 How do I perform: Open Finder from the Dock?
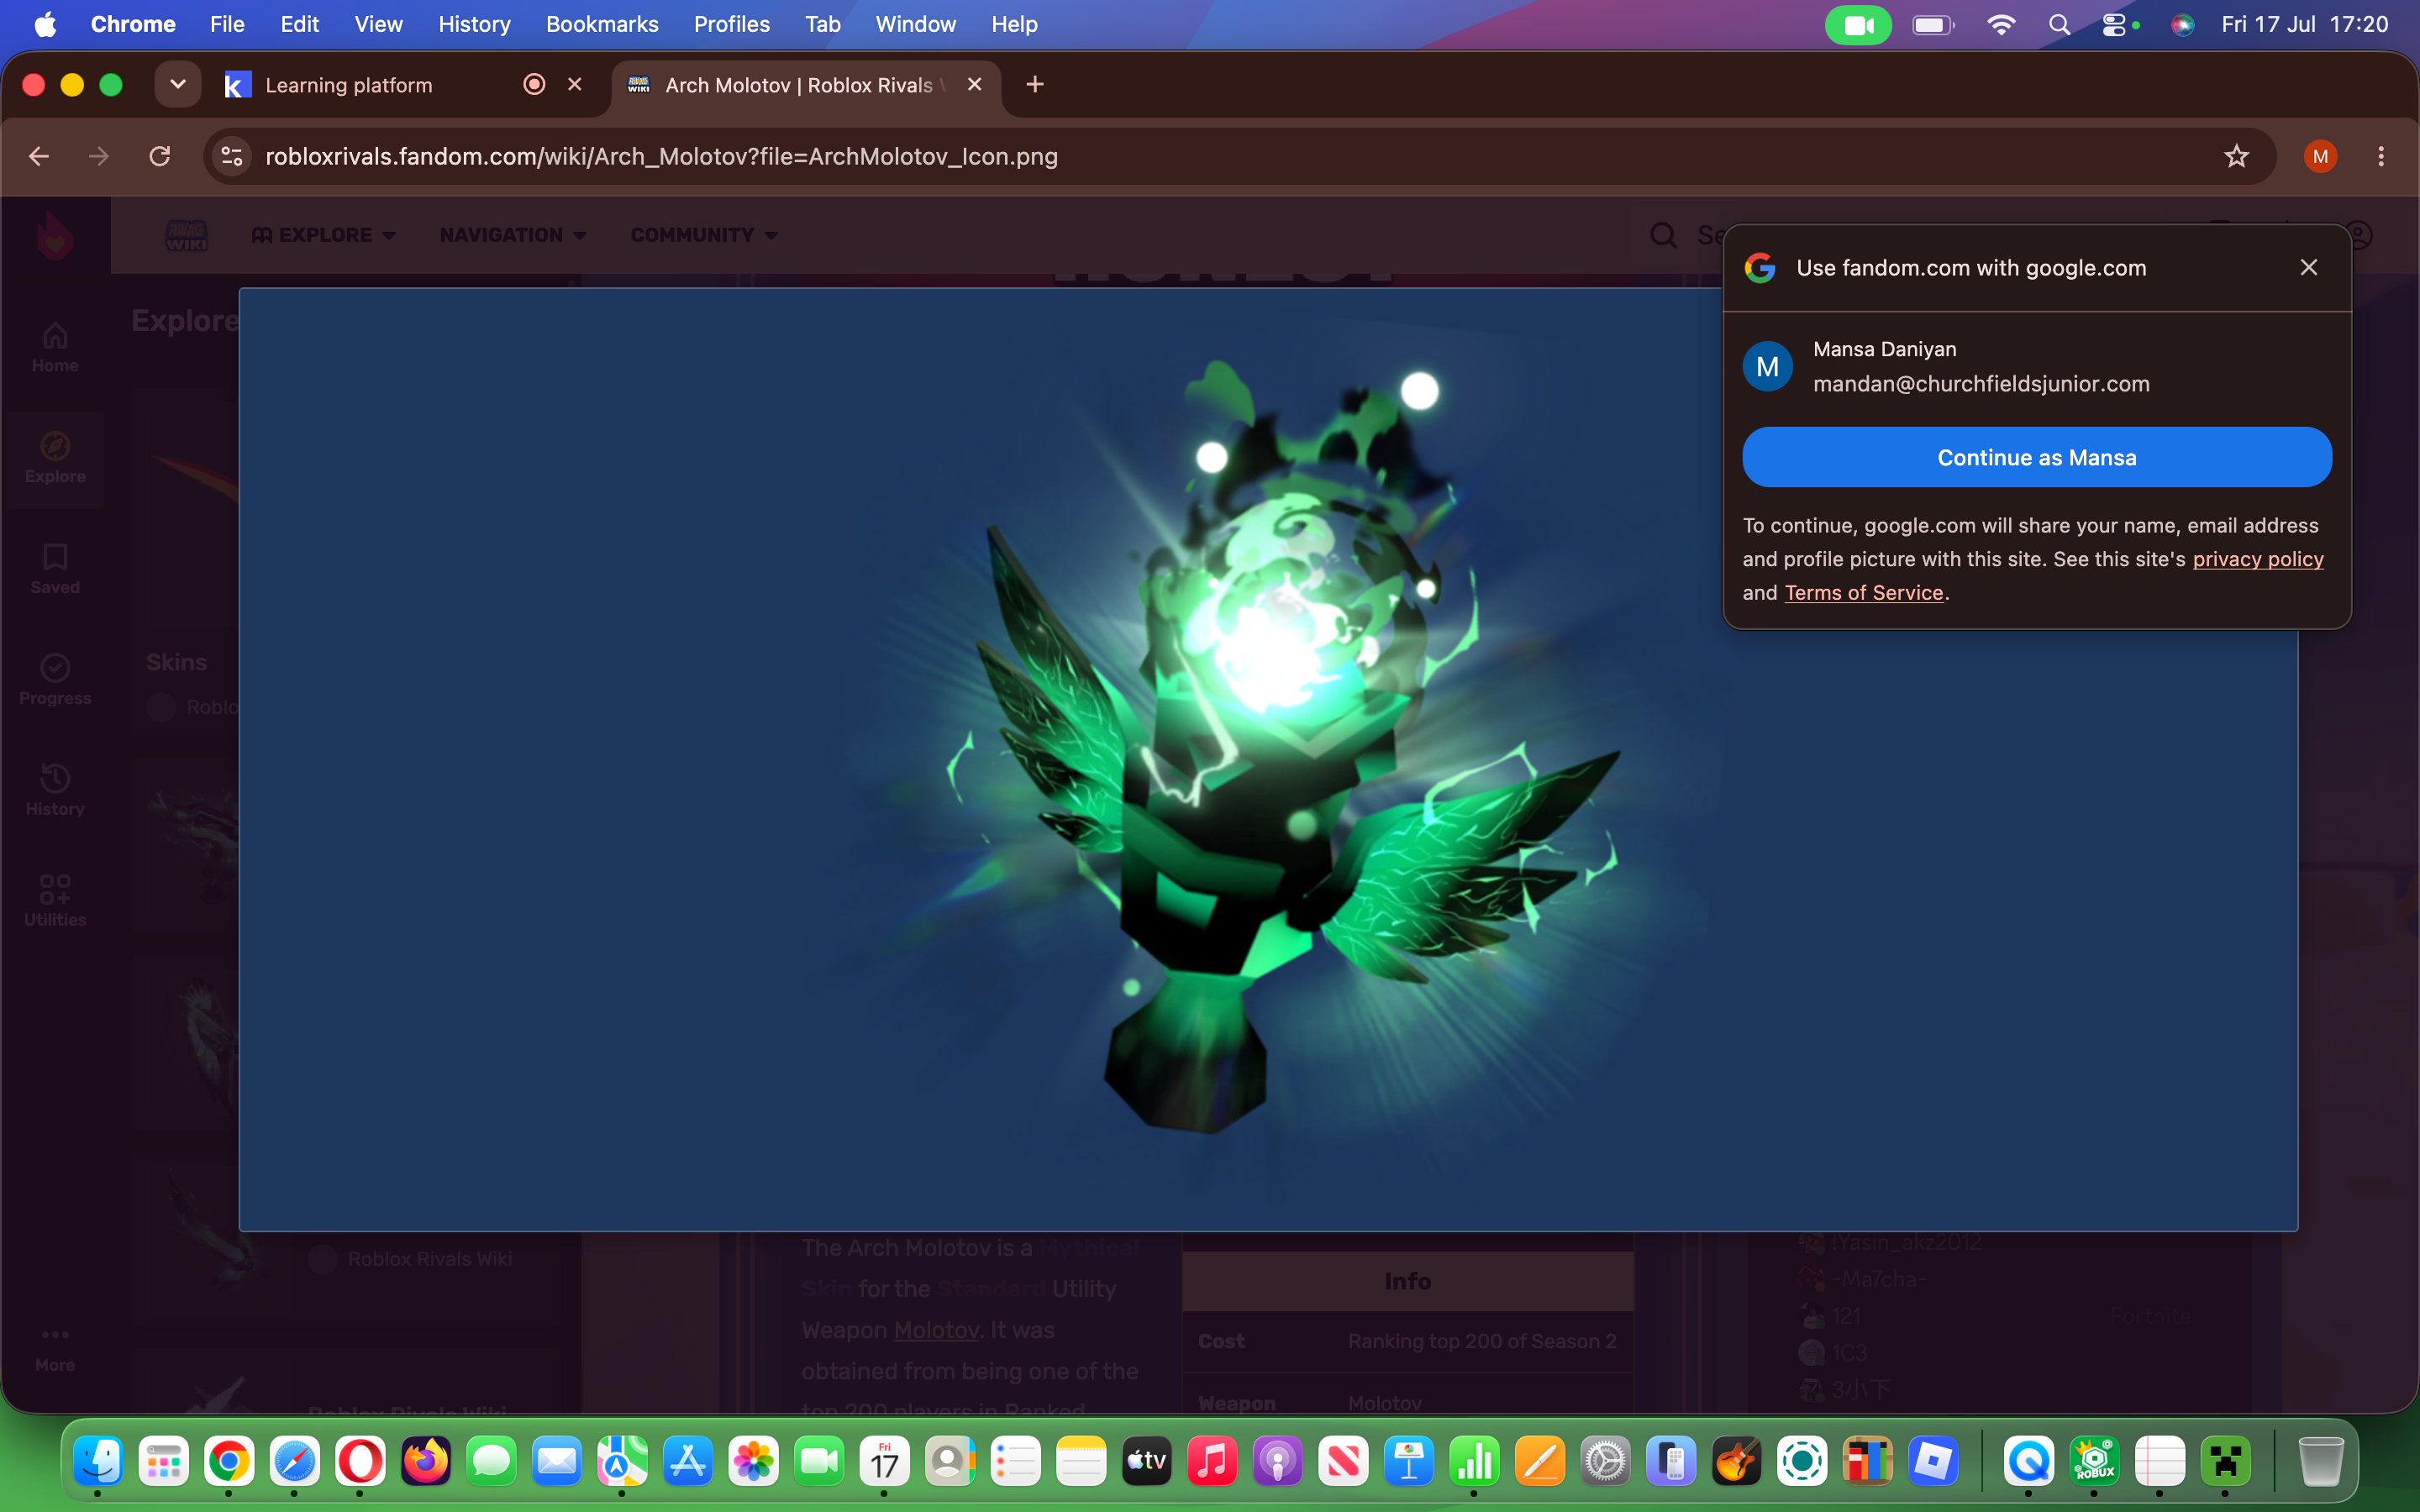[x=98, y=1461]
